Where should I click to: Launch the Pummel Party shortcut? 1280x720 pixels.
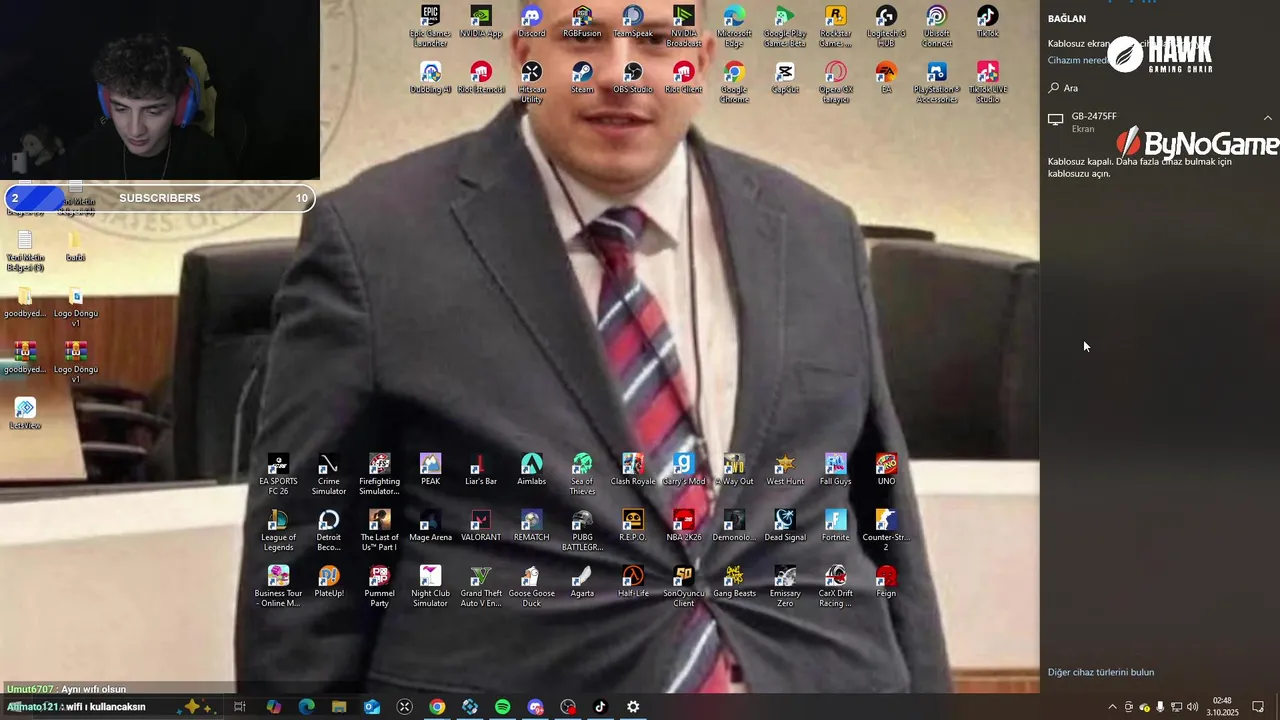click(x=380, y=586)
